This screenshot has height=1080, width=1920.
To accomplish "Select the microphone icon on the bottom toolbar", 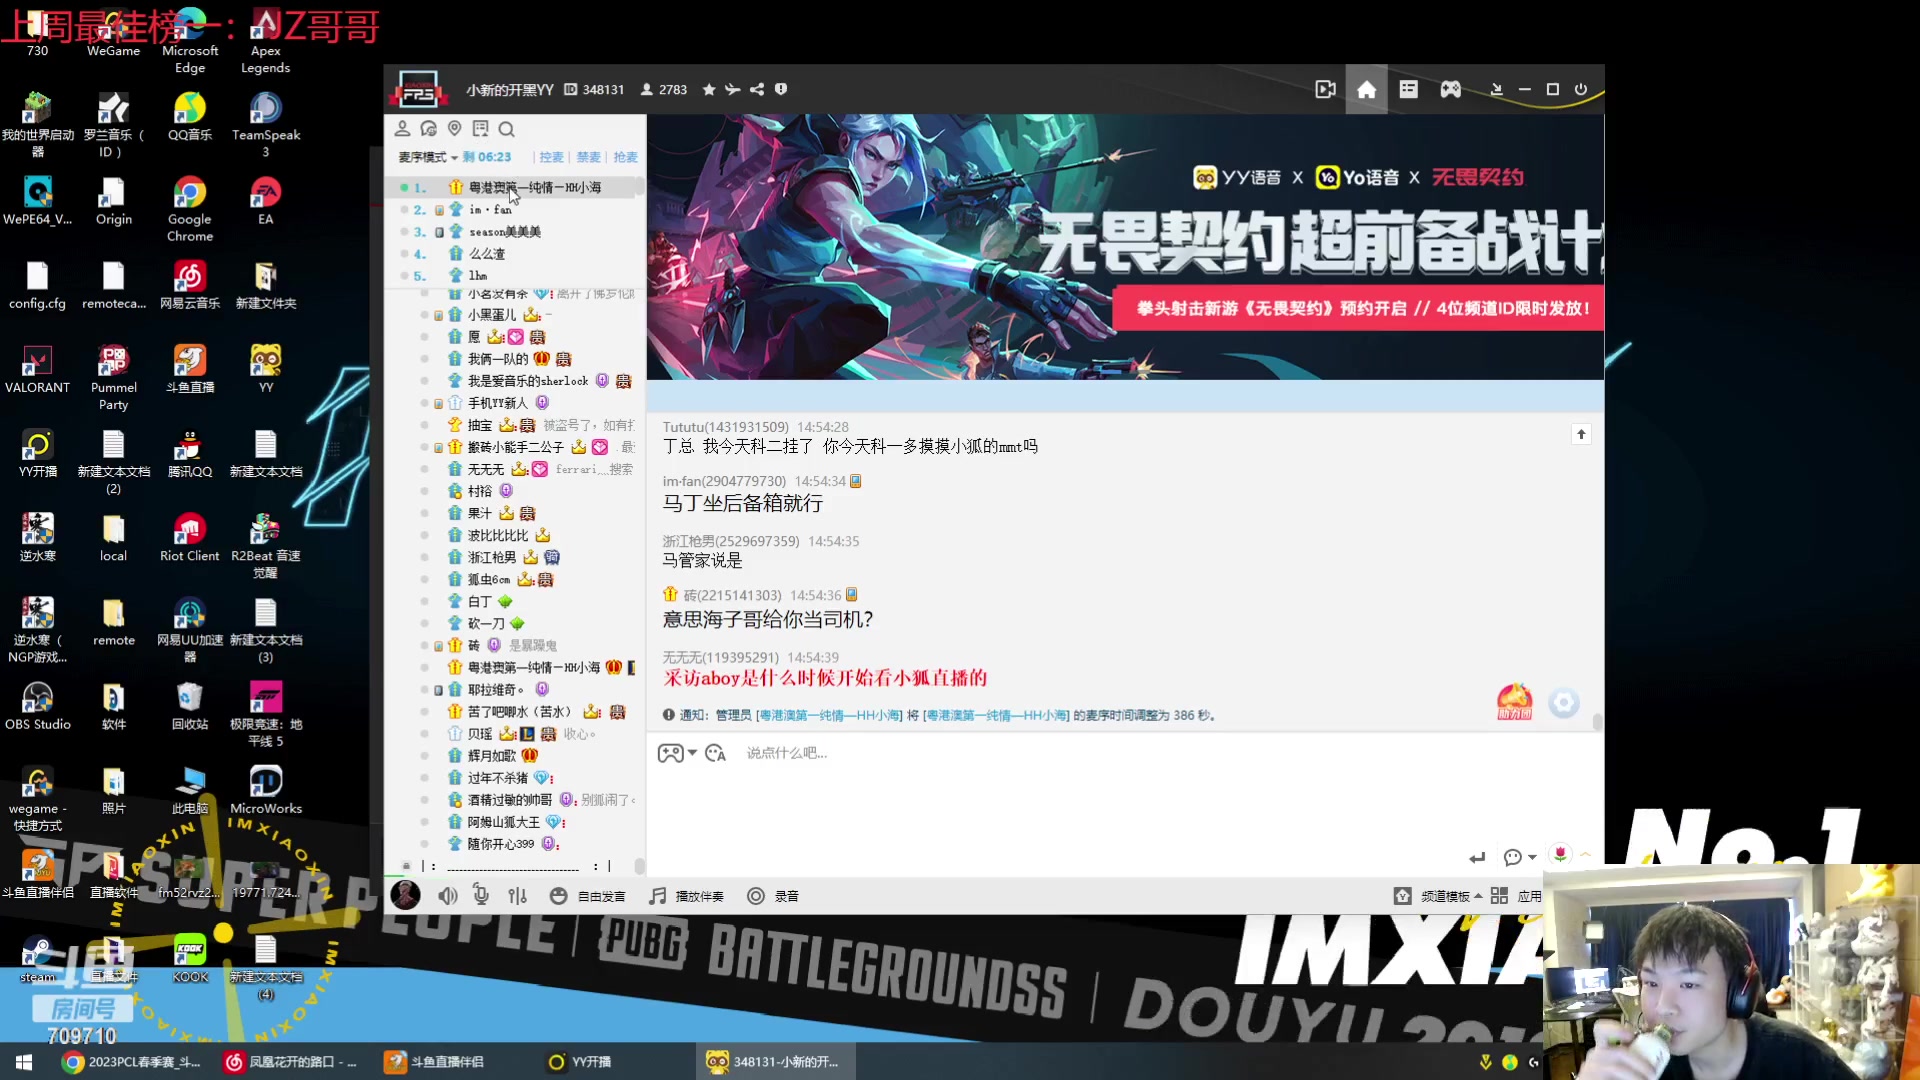I will (481, 895).
